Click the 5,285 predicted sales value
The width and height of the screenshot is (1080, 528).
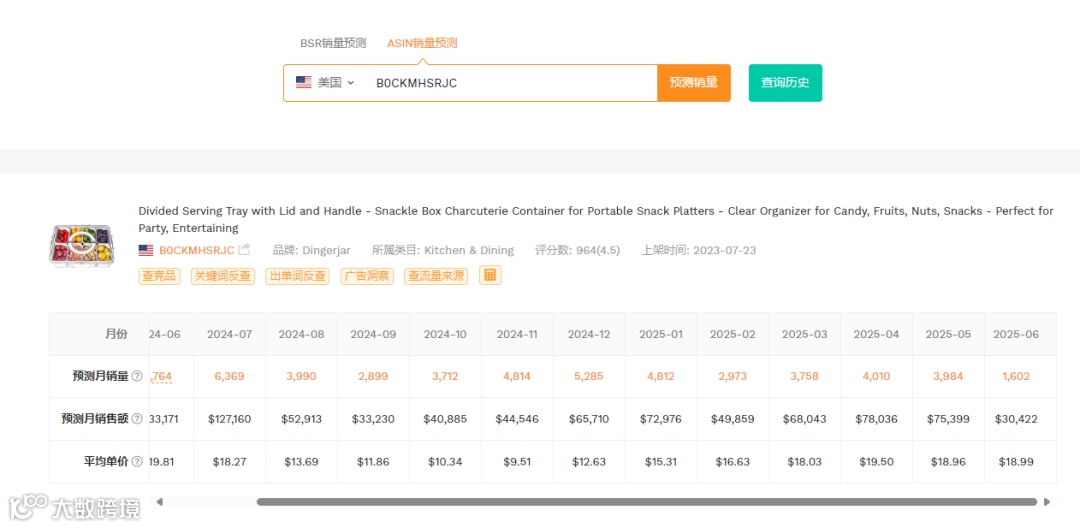[590, 377]
